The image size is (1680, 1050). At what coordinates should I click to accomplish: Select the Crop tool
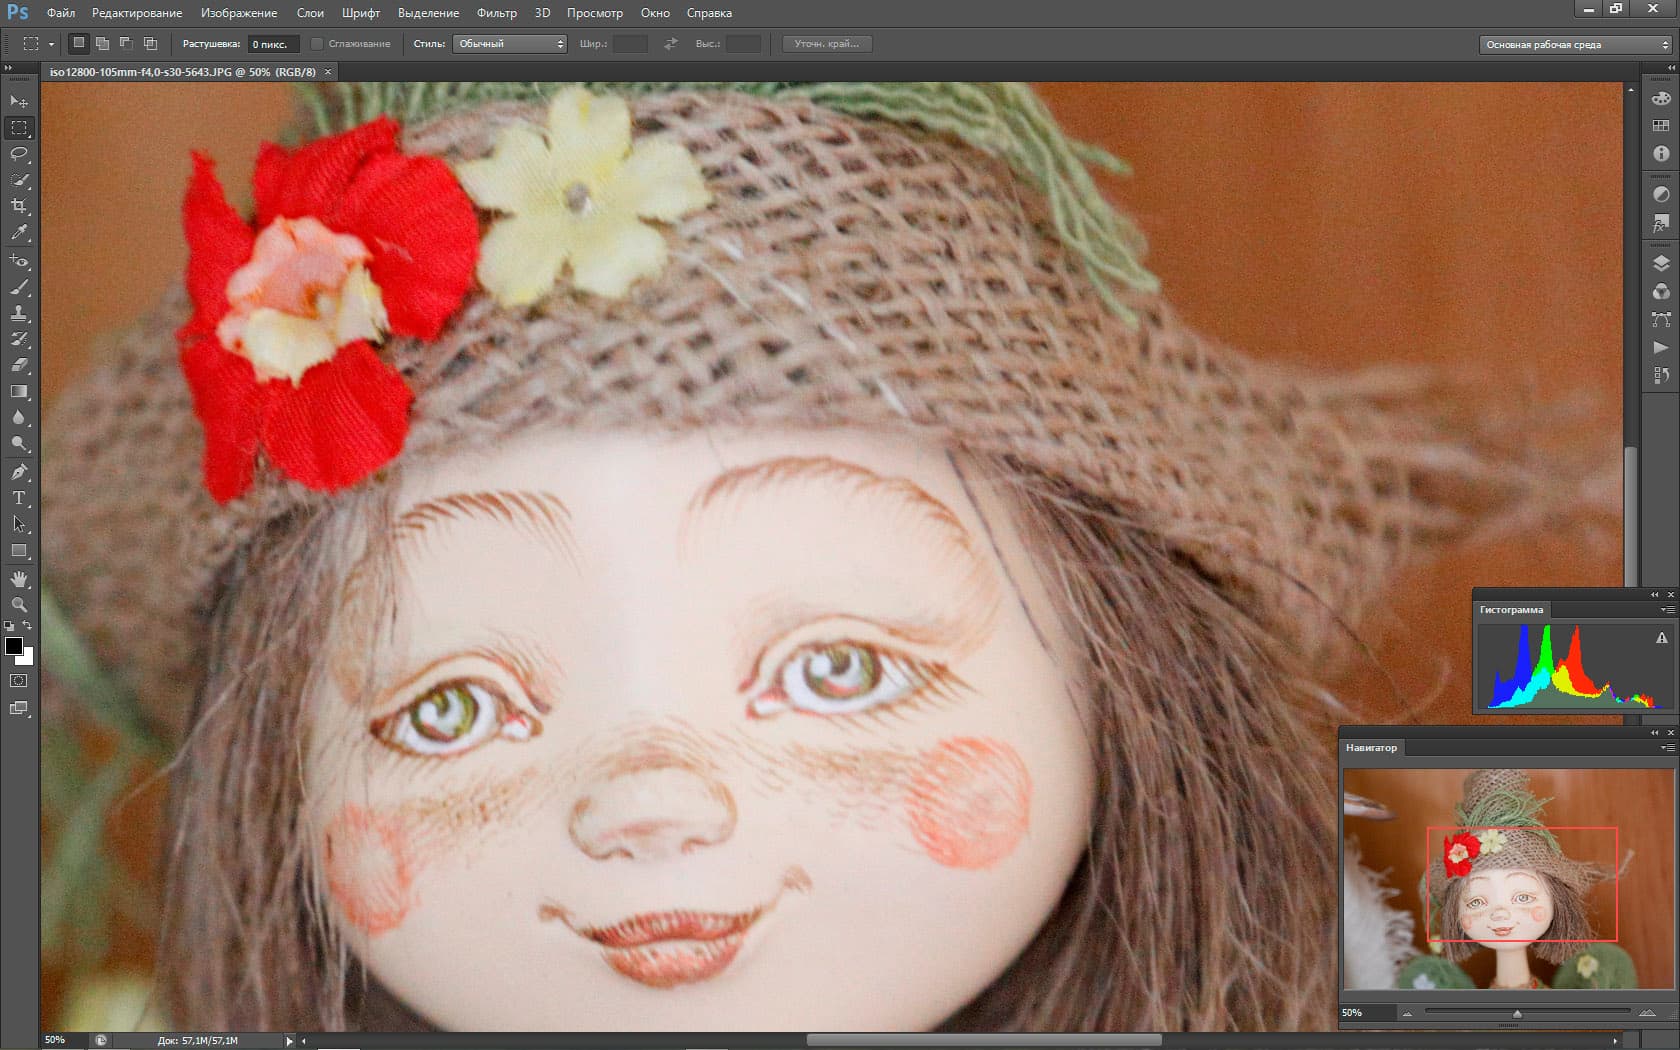tap(19, 206)
